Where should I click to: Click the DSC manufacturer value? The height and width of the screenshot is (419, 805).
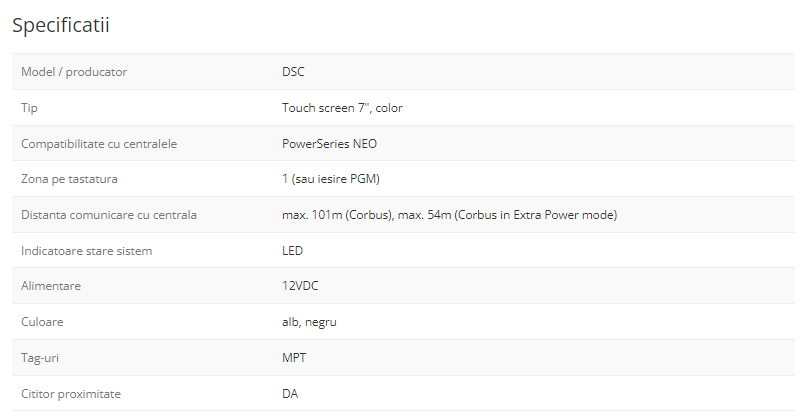pyautogui.click(x=293, y=72)
